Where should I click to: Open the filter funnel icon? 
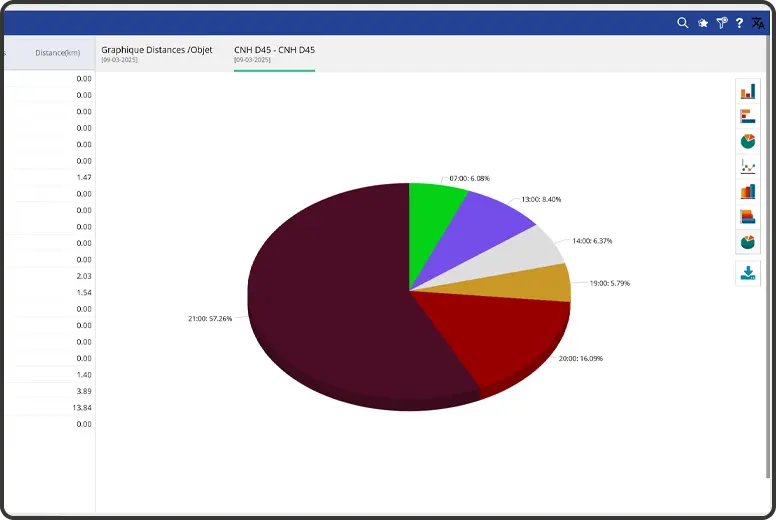(722, 23)
